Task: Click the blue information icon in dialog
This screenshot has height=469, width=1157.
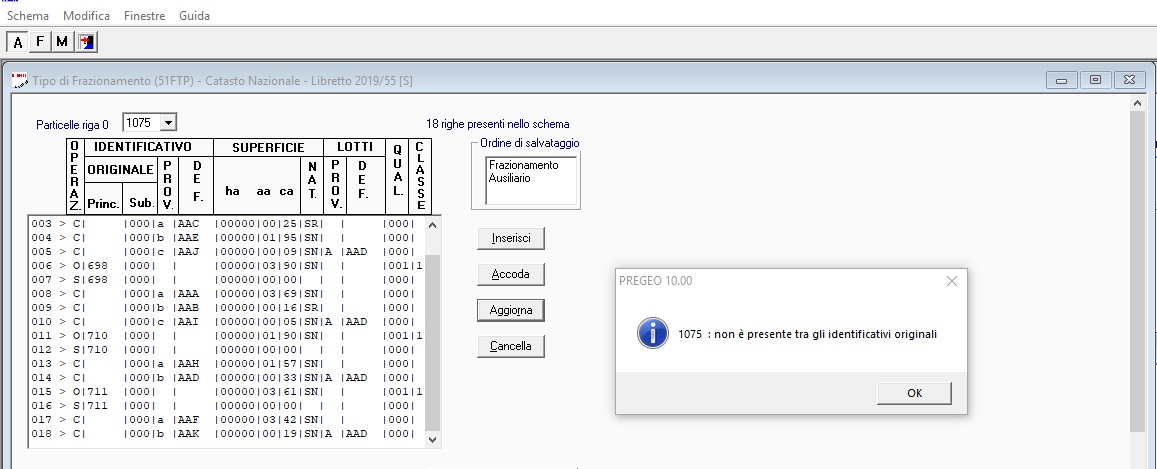Action: (x=652, y=335)
